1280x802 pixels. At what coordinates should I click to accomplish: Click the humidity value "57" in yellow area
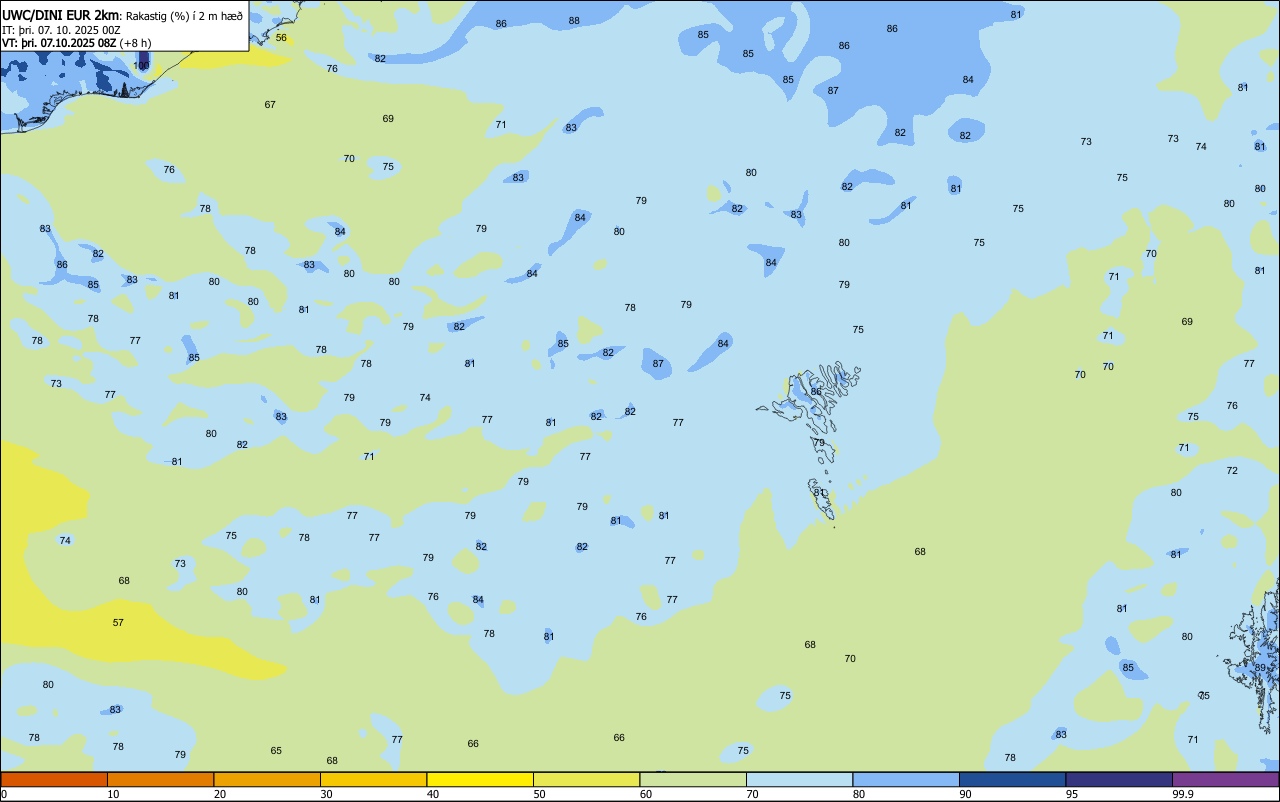point(118,622)
